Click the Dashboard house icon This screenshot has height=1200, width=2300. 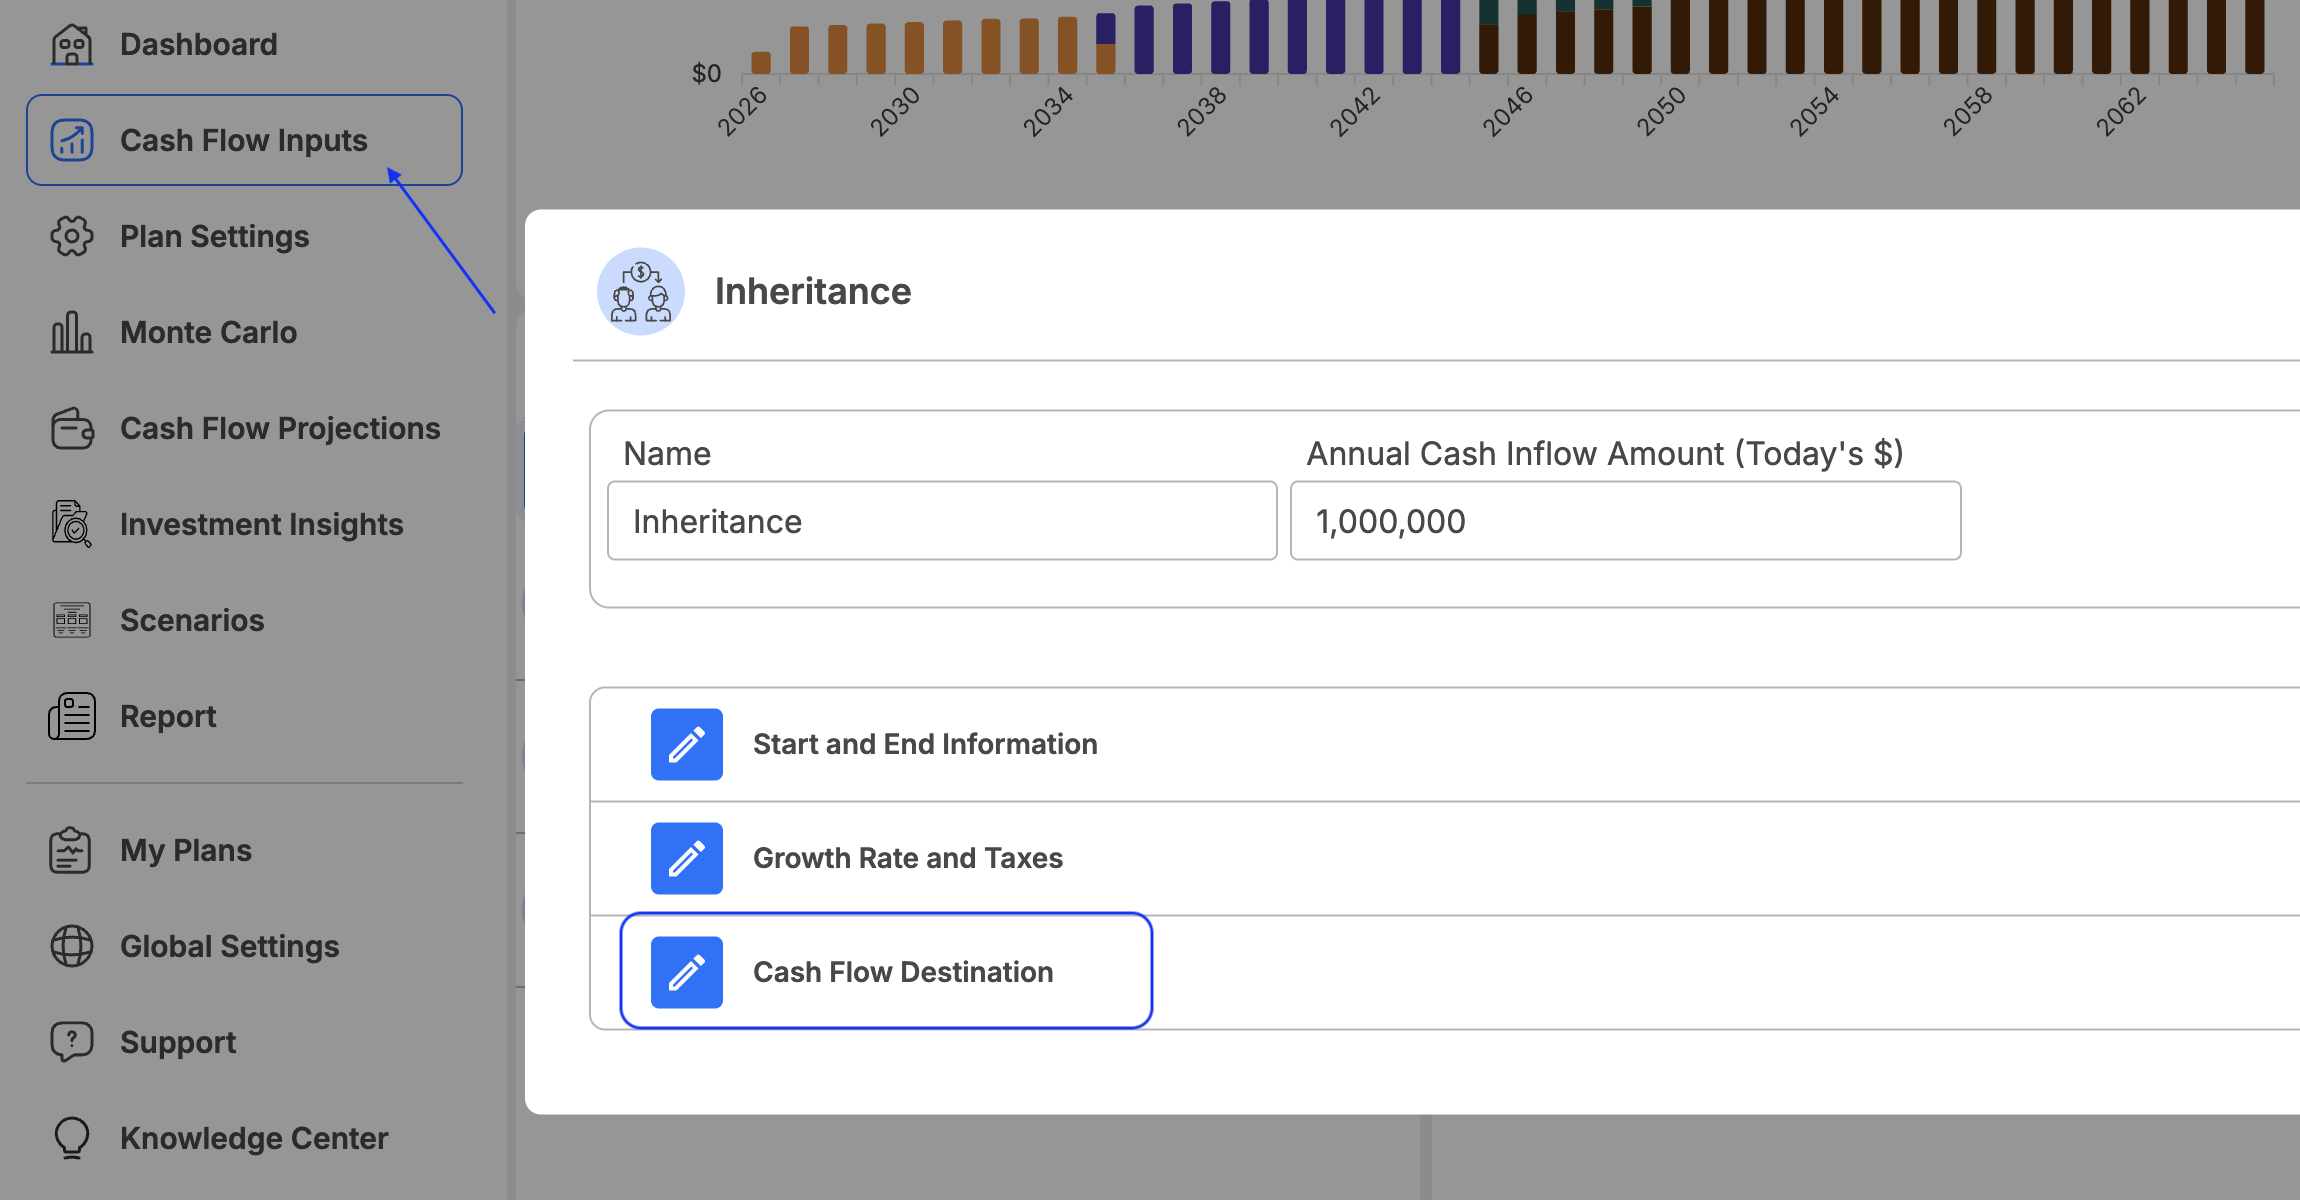72,45
